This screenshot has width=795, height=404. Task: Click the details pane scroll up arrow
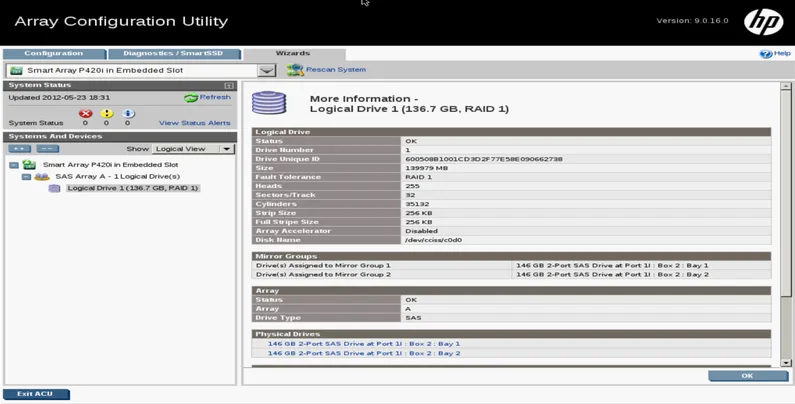(786, 87)
